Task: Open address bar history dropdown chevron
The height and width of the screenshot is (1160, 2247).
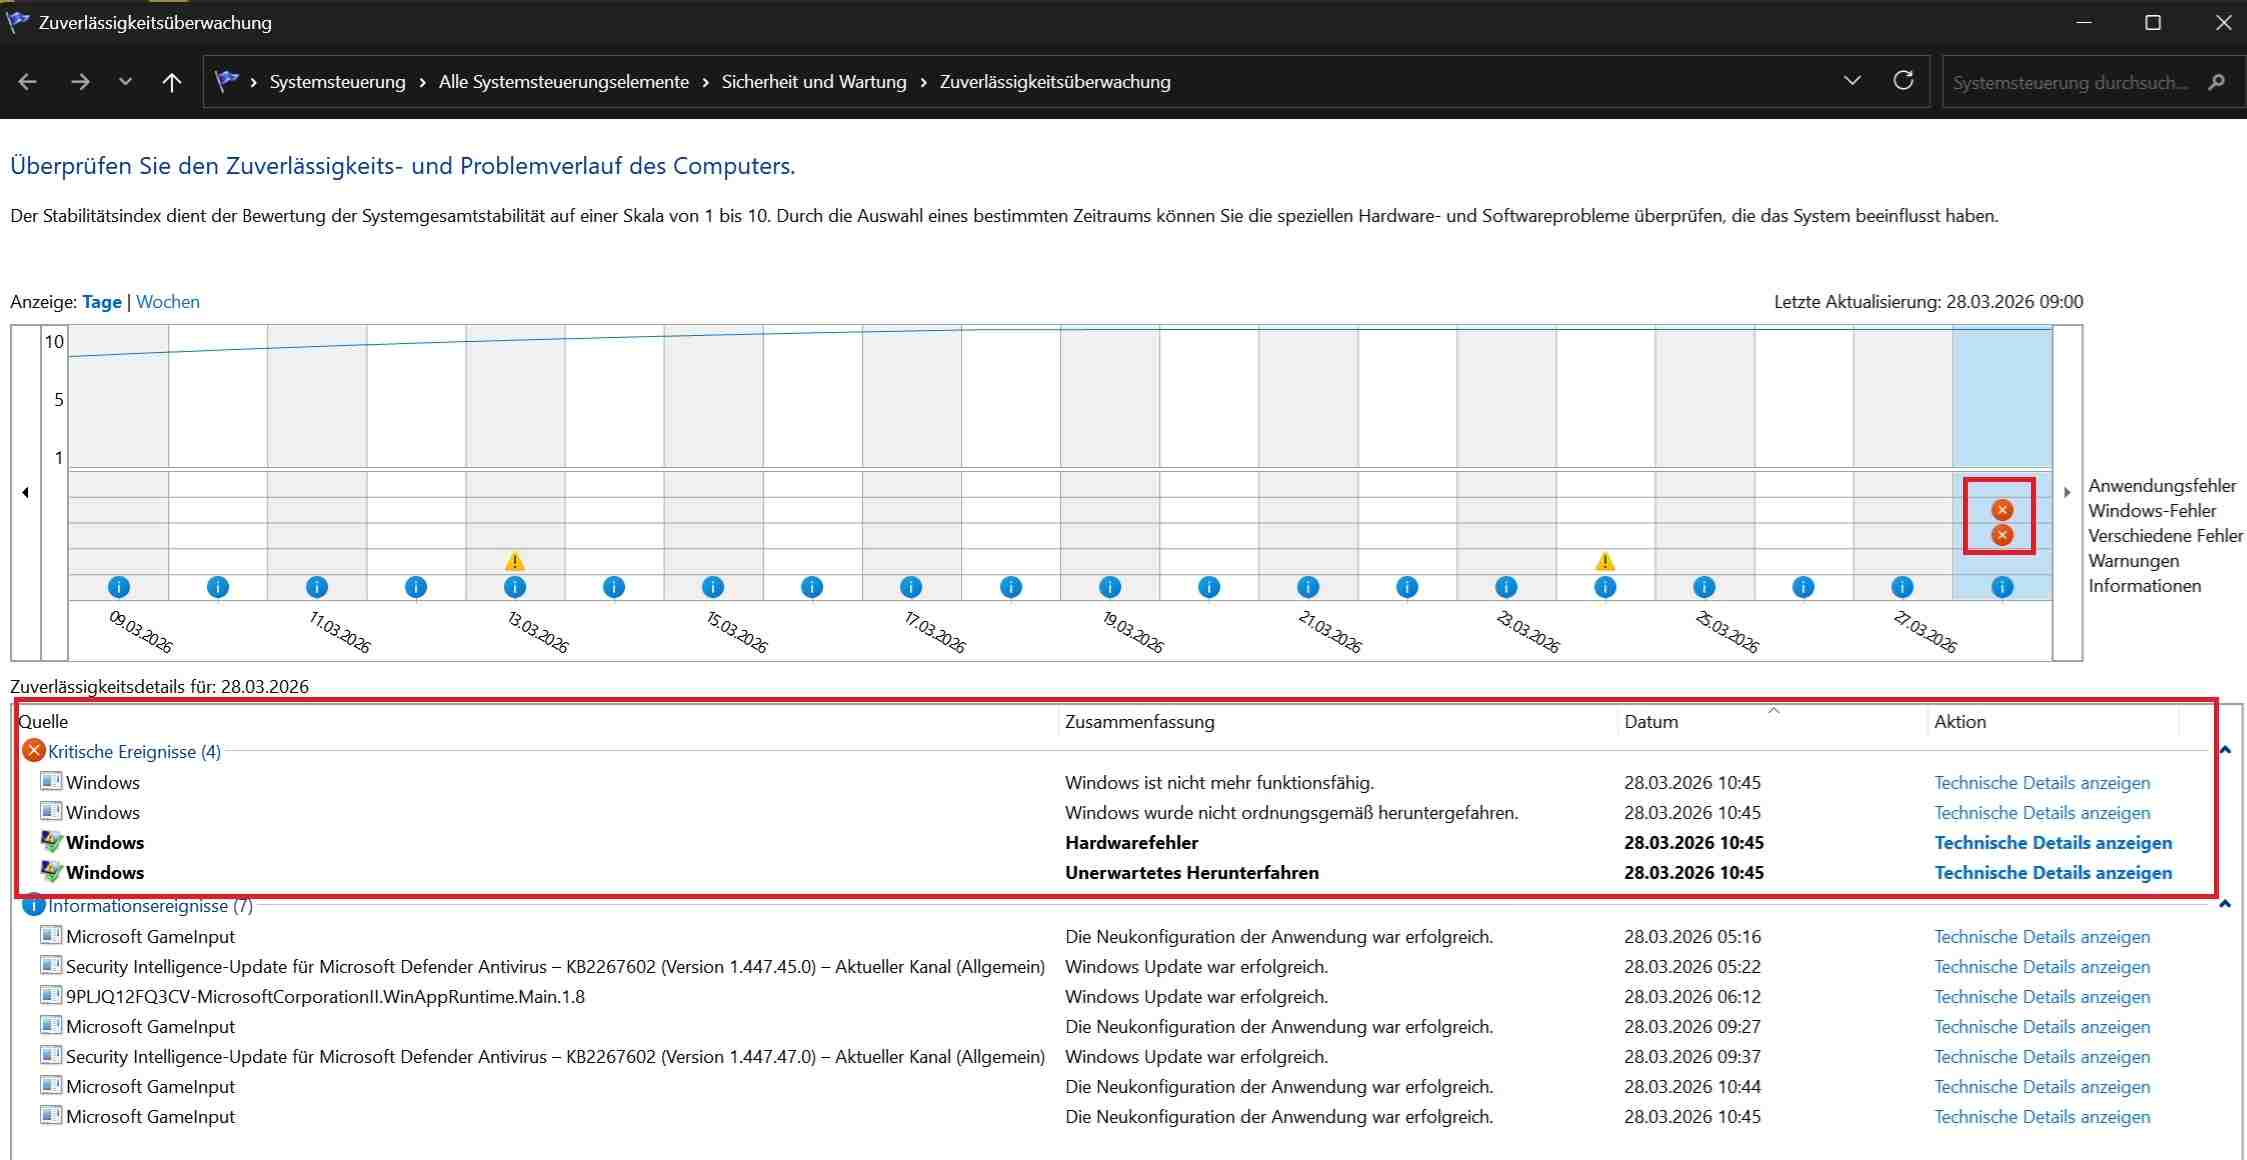Action: tap(1851, 81)
